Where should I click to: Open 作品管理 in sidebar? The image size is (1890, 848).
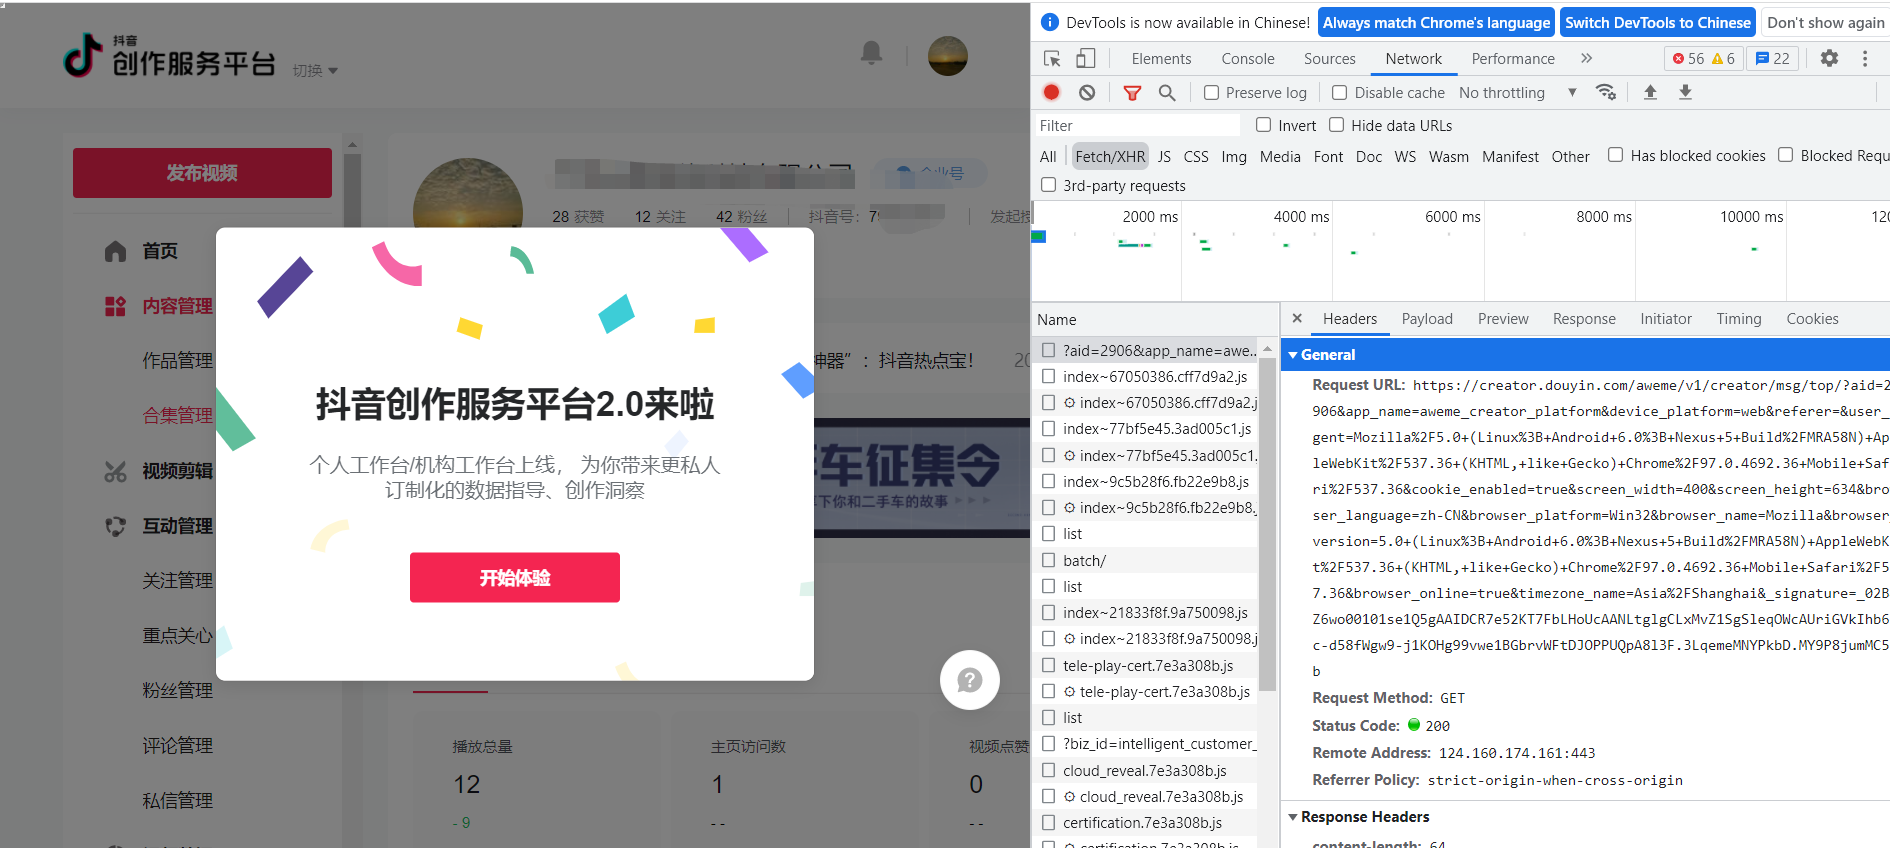[178, 361]
